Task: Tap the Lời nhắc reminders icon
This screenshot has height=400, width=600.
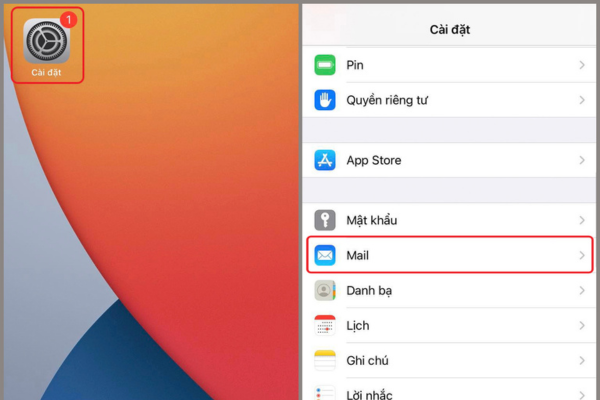Action: click(325, 392)
